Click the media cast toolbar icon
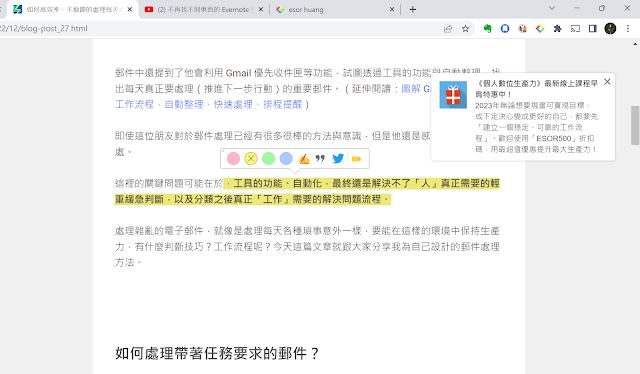The width and height of the screenshot is (640, 374). 575,29
